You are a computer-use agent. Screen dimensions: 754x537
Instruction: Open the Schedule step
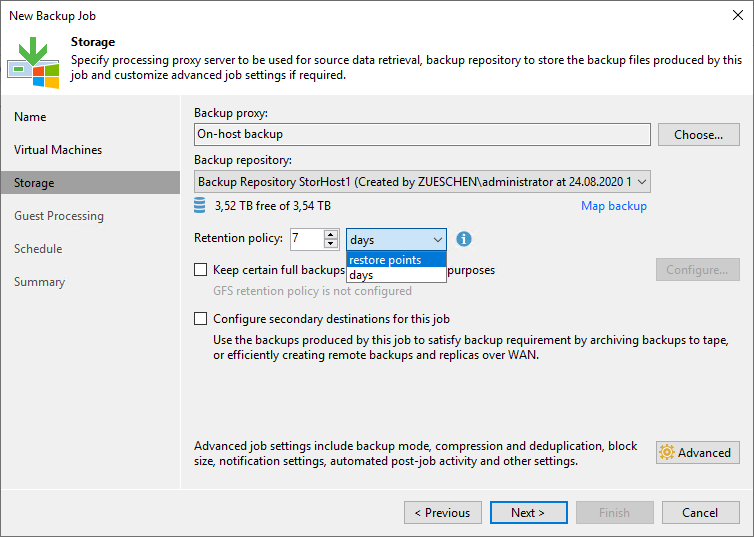pos(38,249)
